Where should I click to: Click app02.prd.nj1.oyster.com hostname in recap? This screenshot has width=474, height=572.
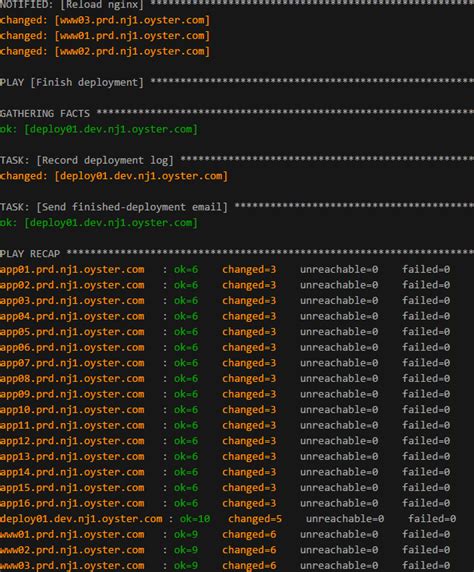coord(72,285)
